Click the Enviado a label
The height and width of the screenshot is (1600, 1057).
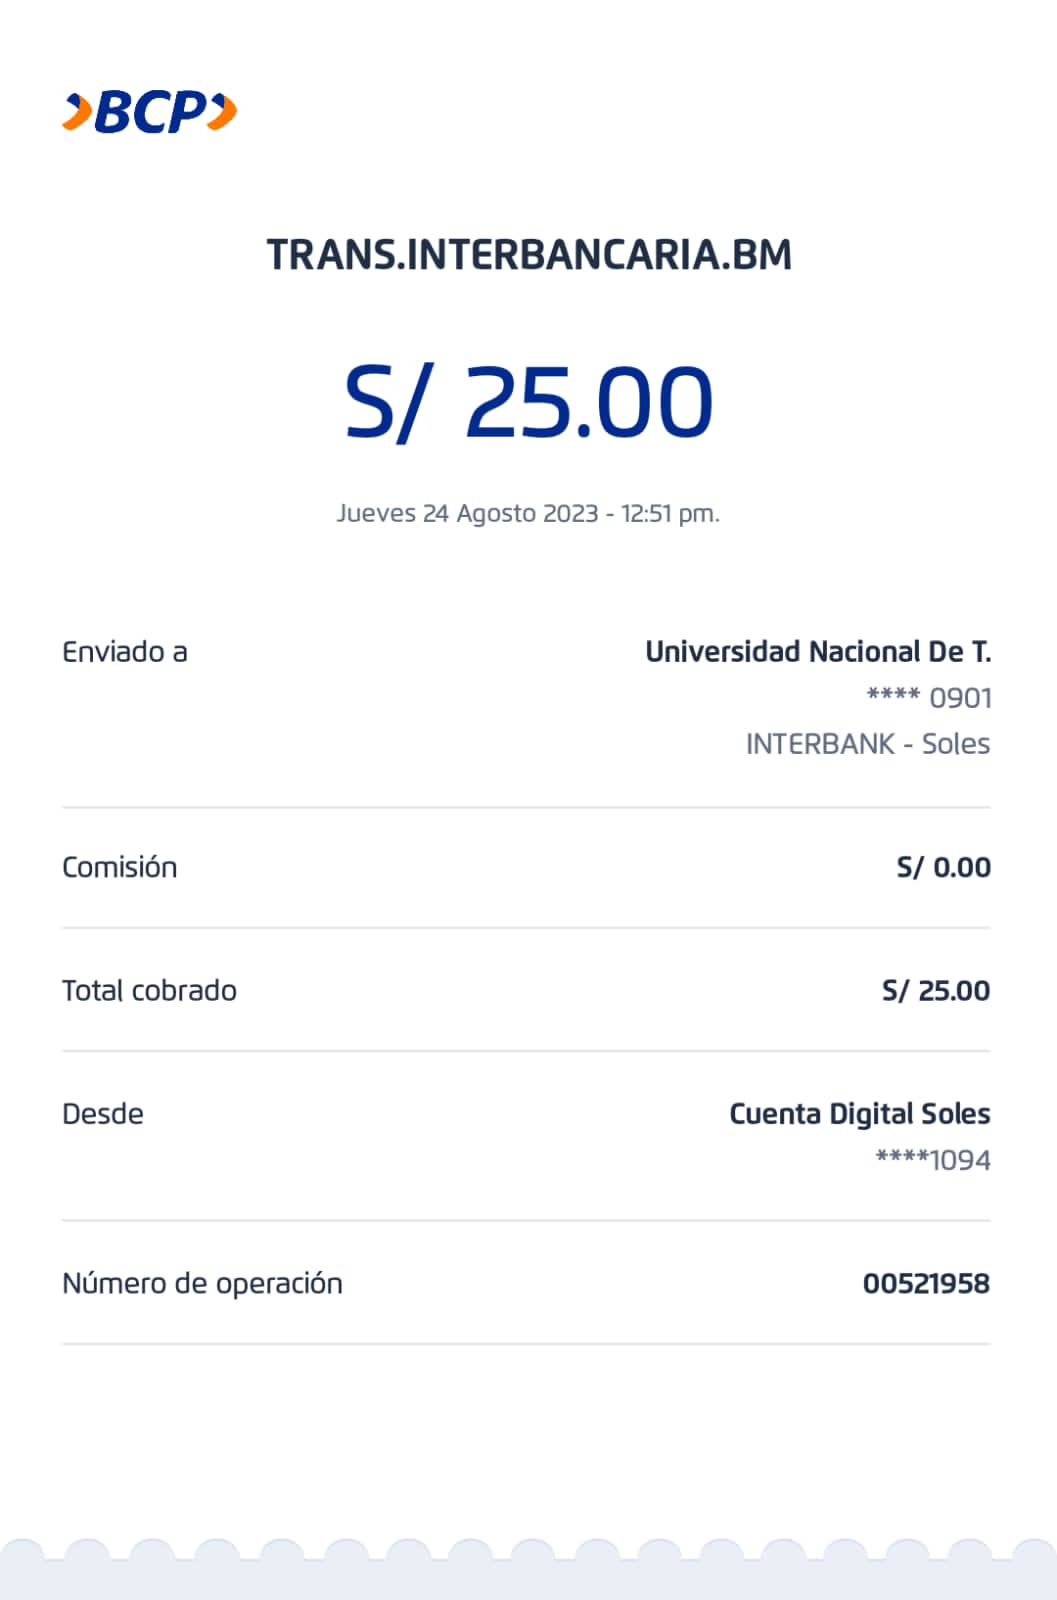point(125,652)
